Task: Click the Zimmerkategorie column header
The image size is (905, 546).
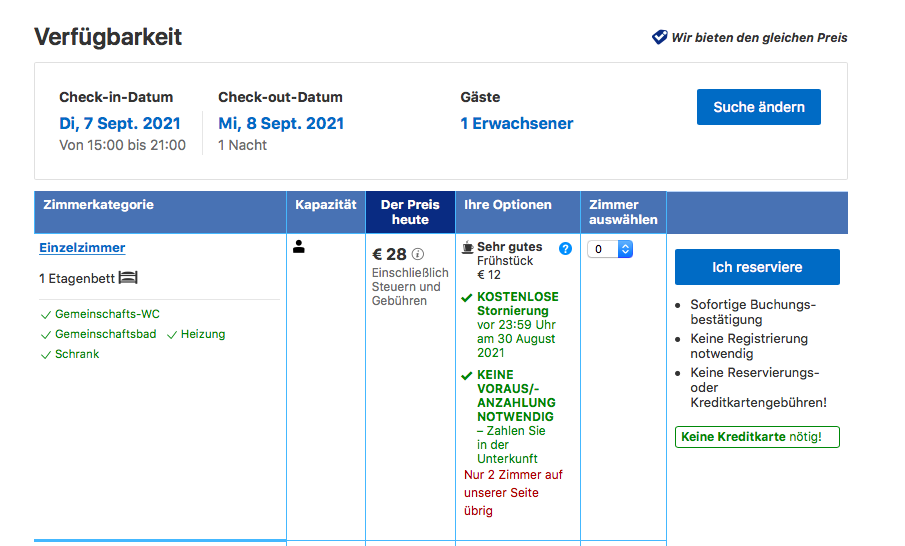Action: (99, 205)
